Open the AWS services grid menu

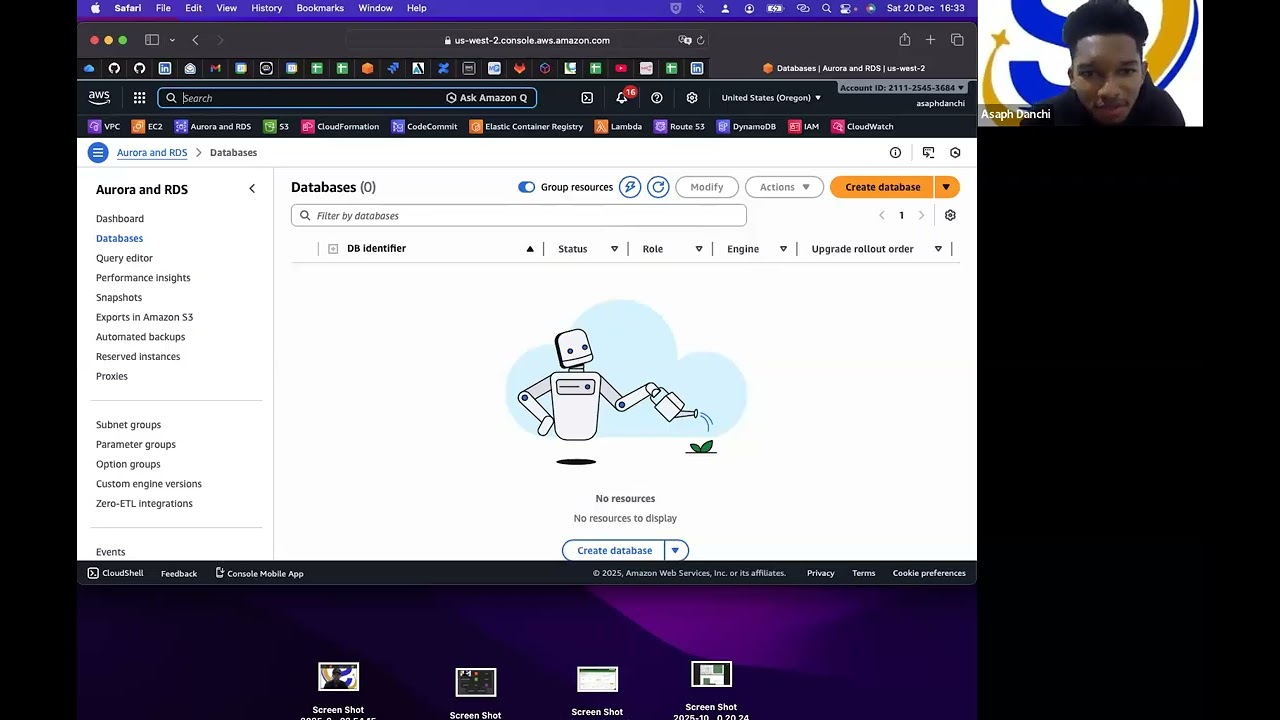pos(139,98)
